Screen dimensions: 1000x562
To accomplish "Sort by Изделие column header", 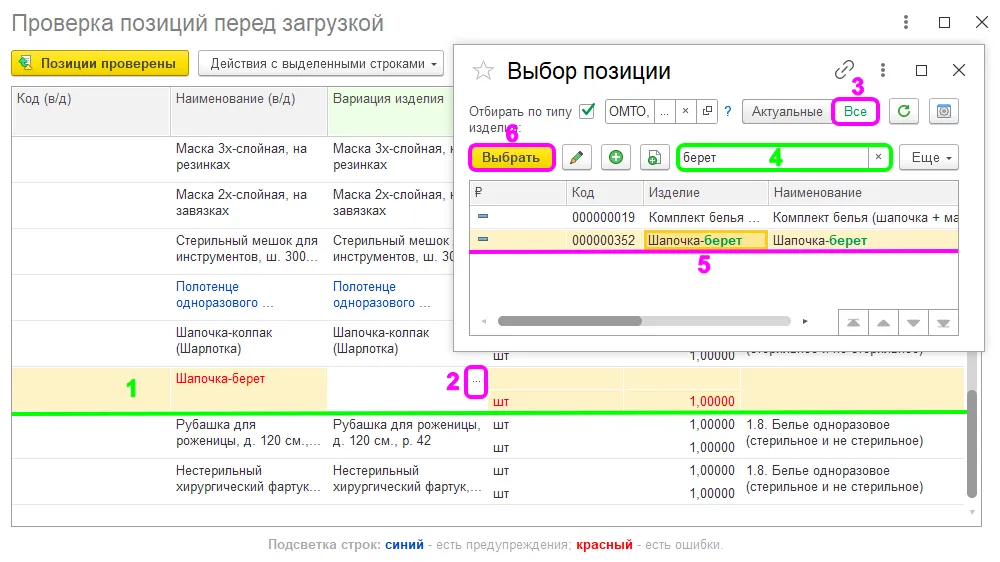I will click(x=705, y=193).
